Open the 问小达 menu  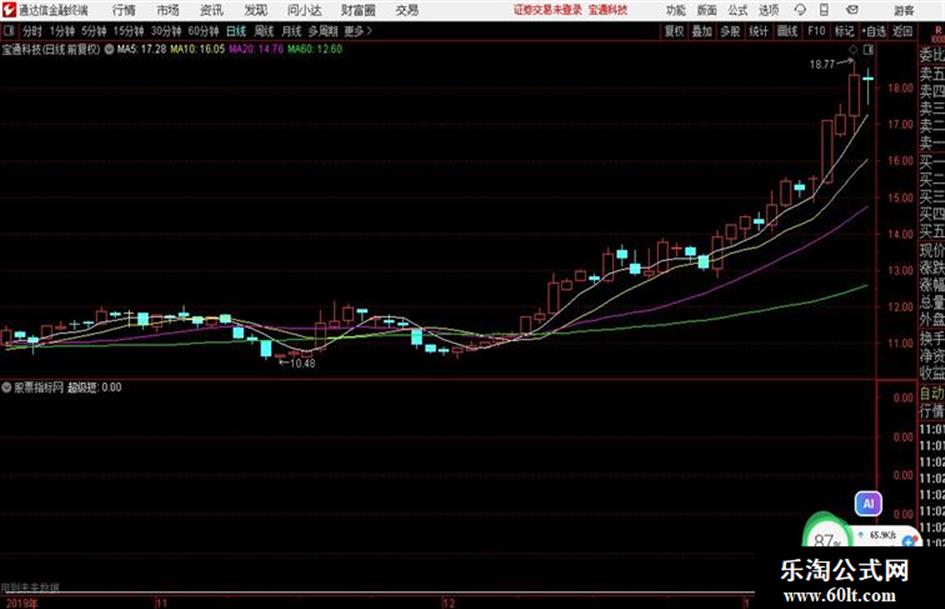[x=304, y=10]
